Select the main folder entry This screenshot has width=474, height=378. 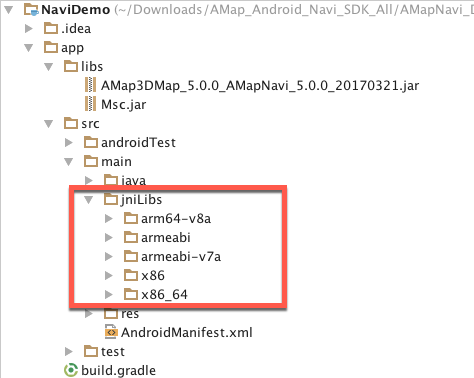(x=108, y=161)
